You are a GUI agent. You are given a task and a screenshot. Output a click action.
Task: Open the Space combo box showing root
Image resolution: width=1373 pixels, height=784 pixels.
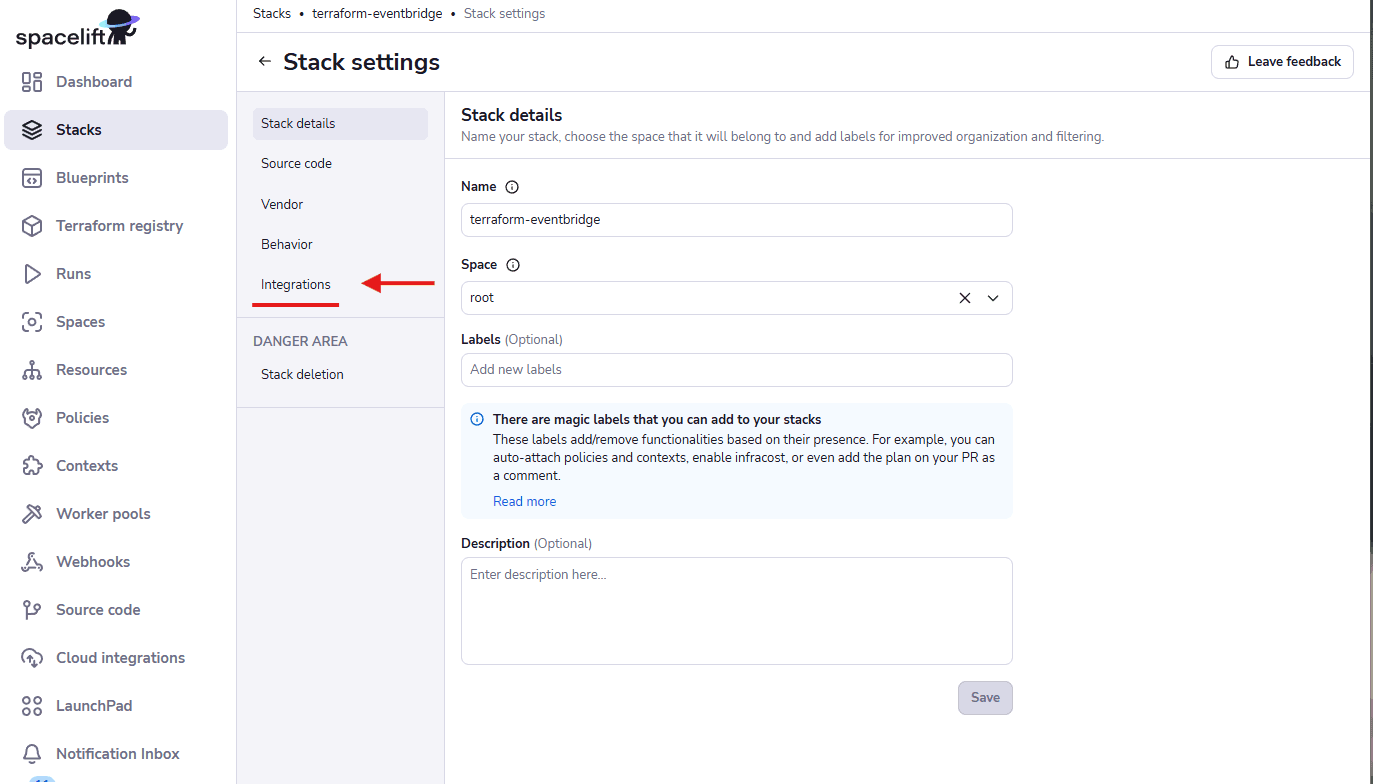coord(736,298)
